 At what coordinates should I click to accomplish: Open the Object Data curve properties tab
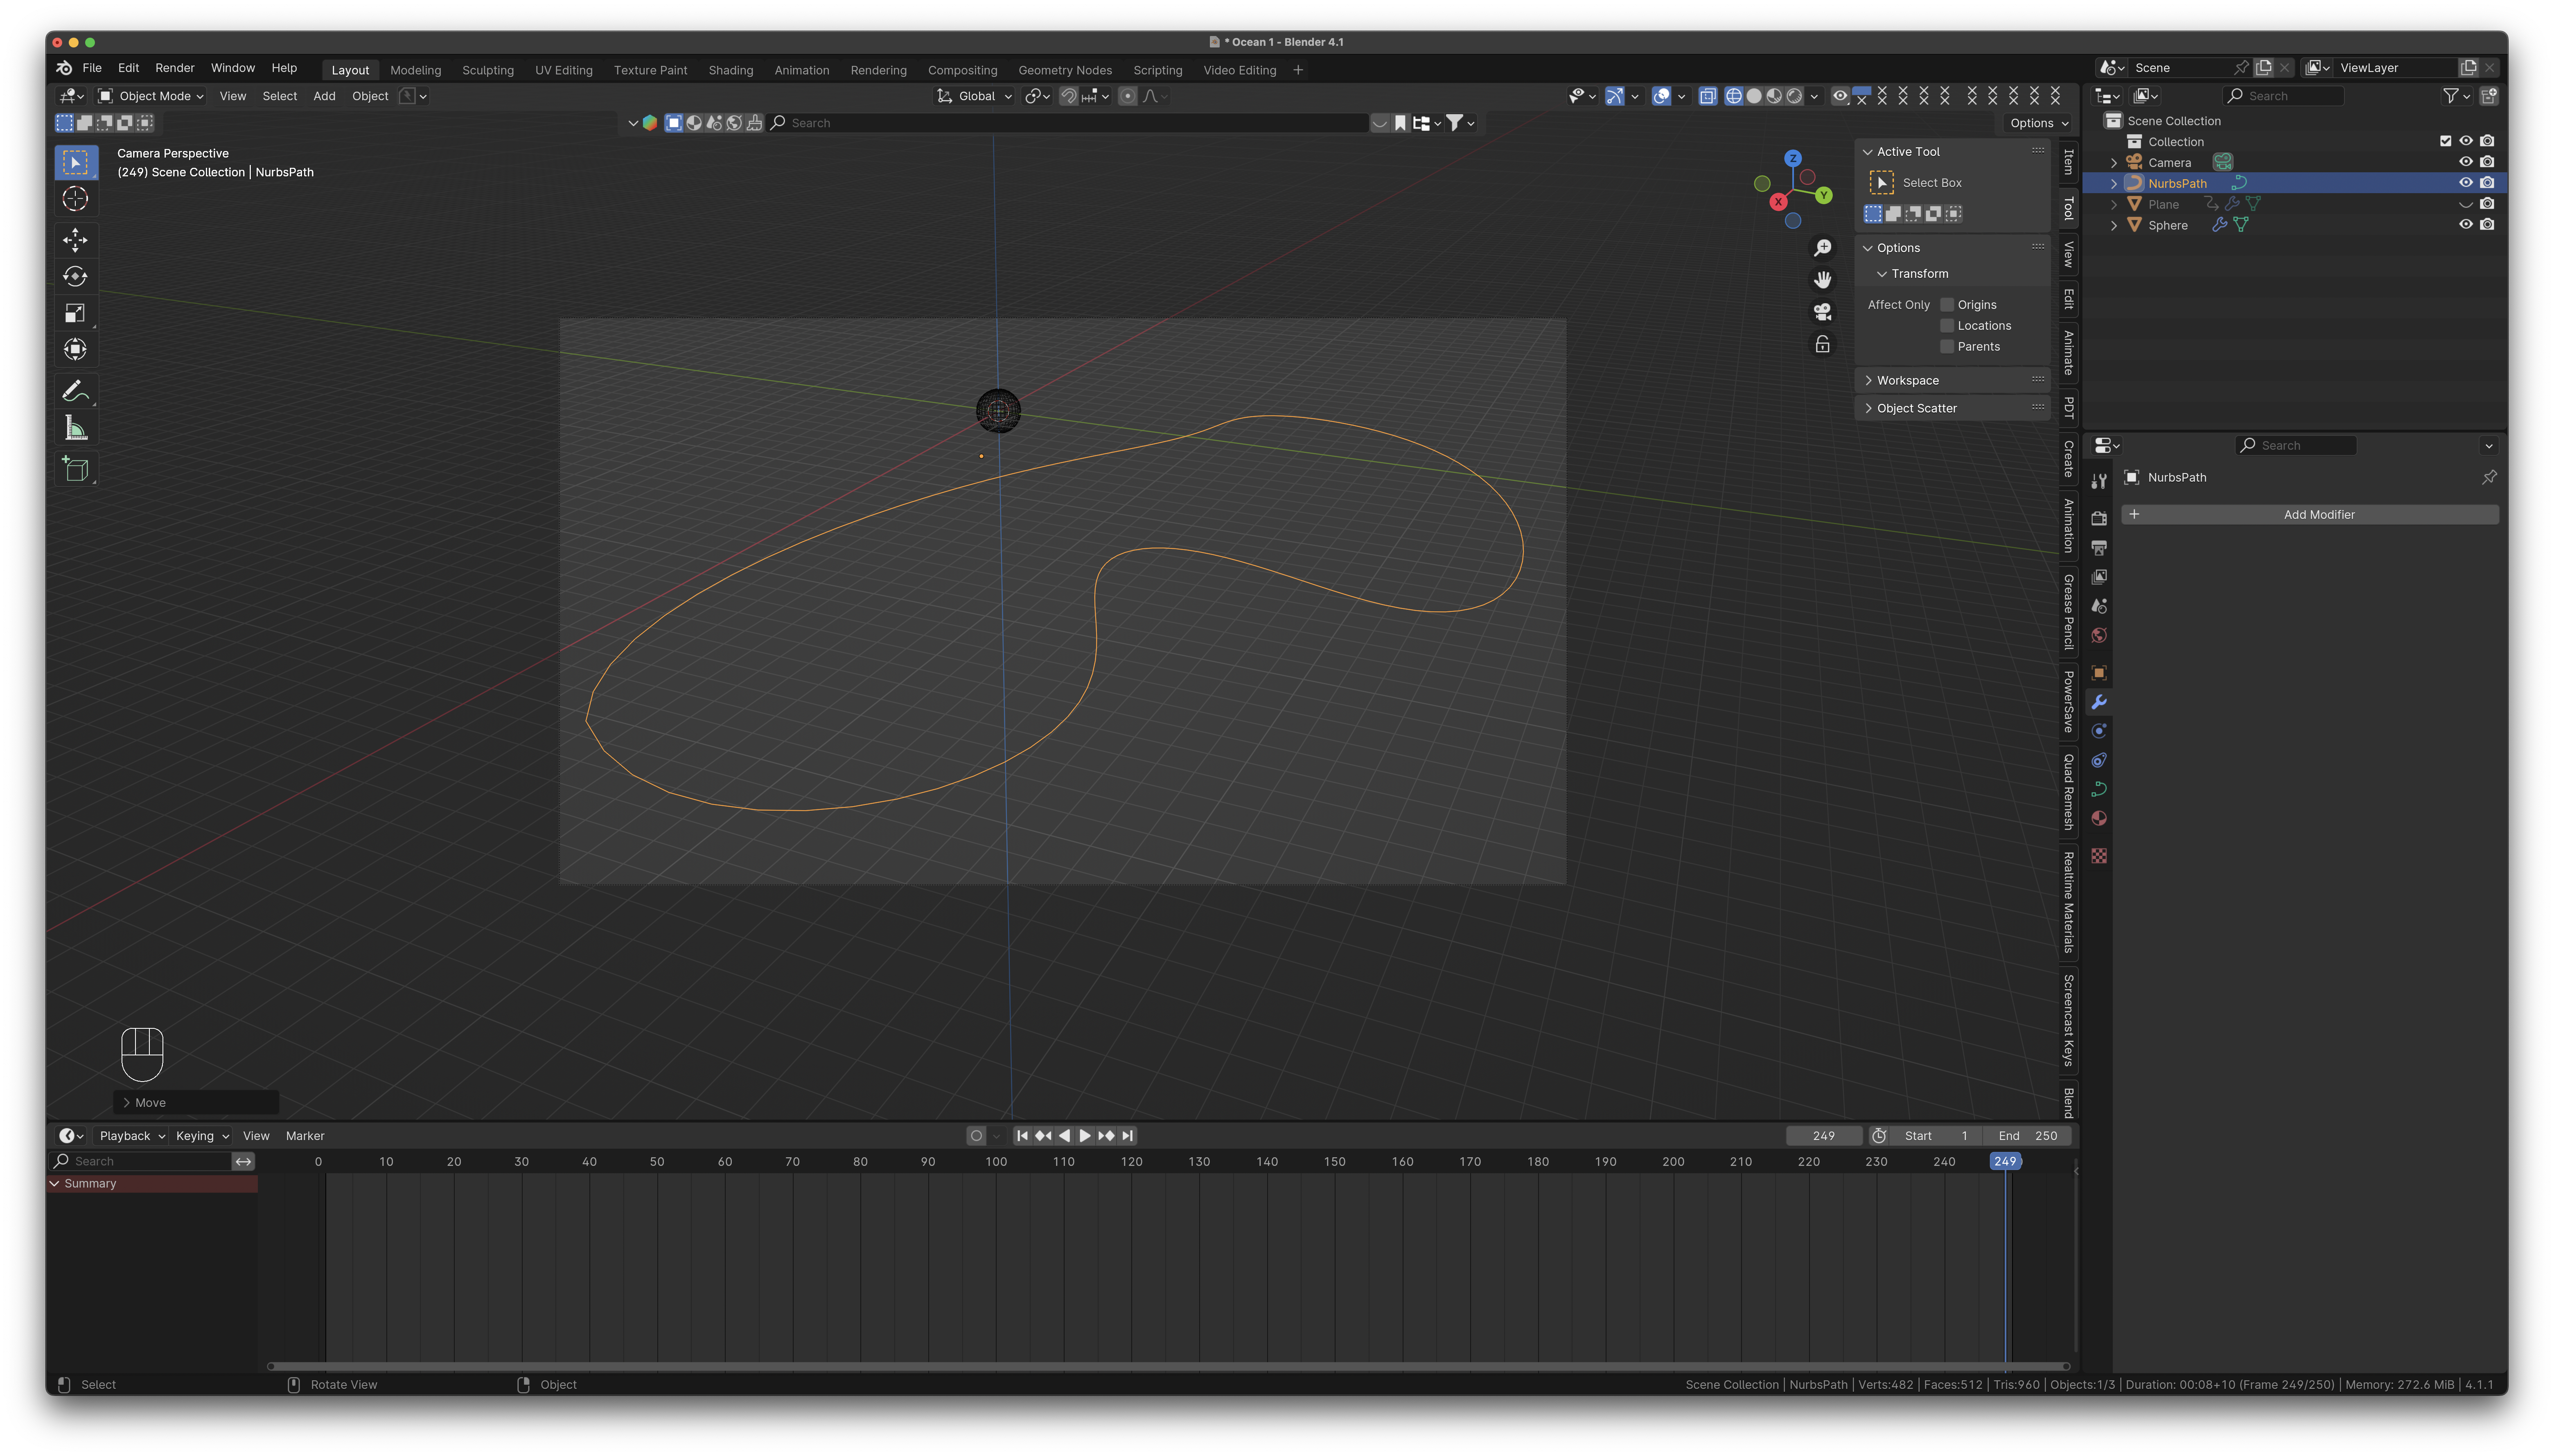pyautogui.click(x=2099, y=789)
